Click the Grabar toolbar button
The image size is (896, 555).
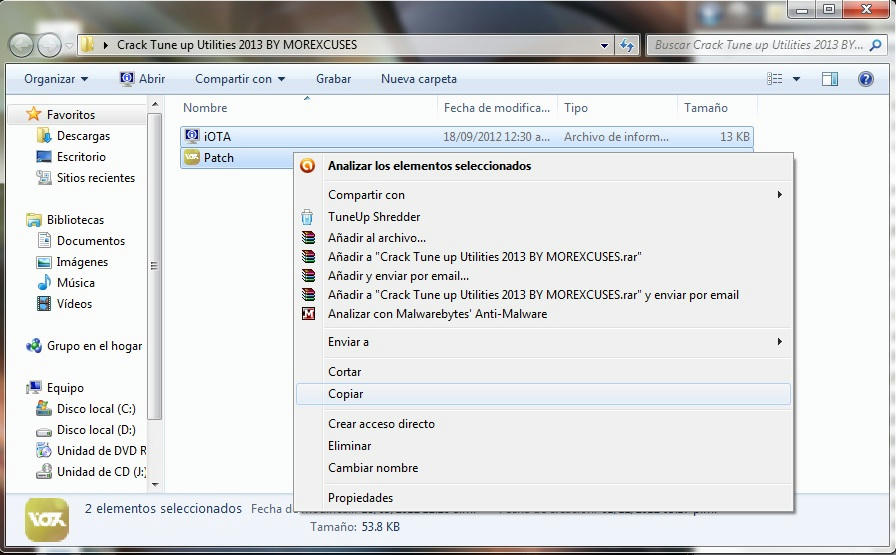point(333,79)
